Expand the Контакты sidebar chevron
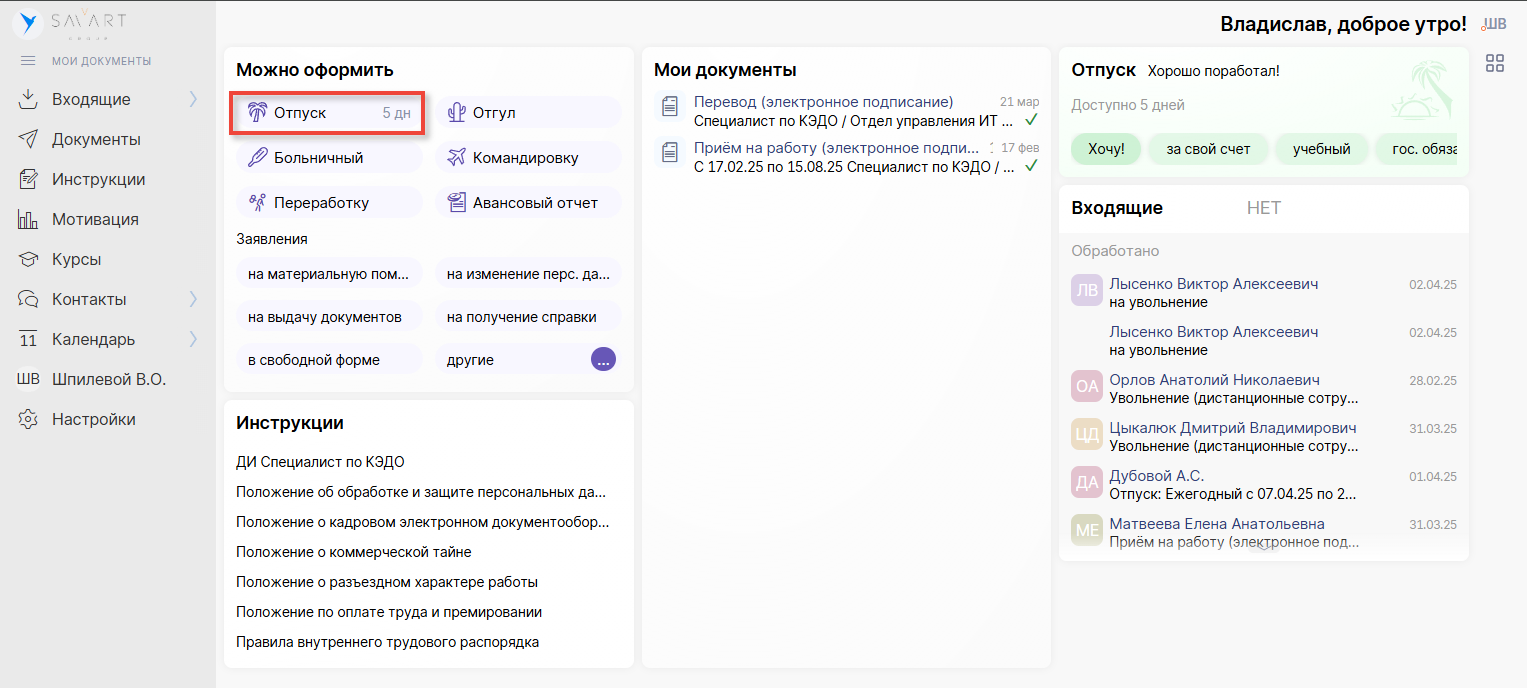 point(193,299)
